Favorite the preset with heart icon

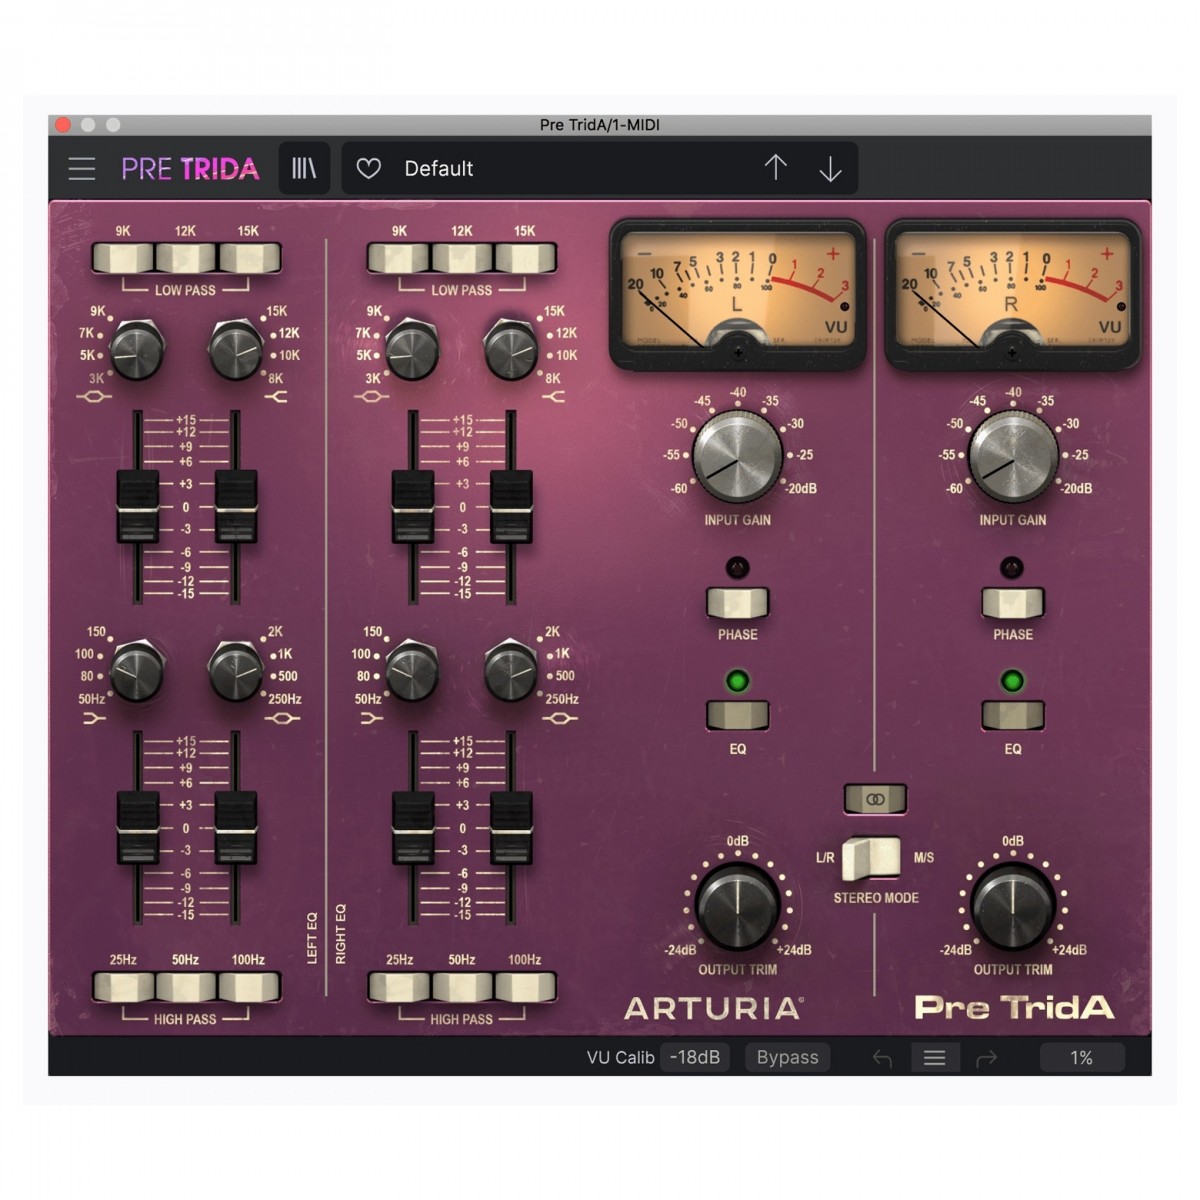coord(369,169)
